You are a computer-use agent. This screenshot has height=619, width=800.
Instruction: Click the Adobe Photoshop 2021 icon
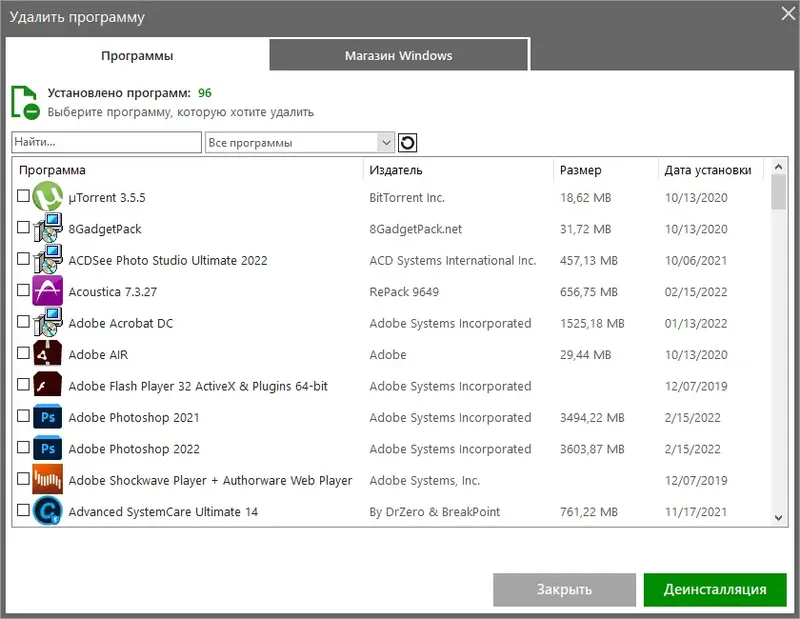pos(48,417)
